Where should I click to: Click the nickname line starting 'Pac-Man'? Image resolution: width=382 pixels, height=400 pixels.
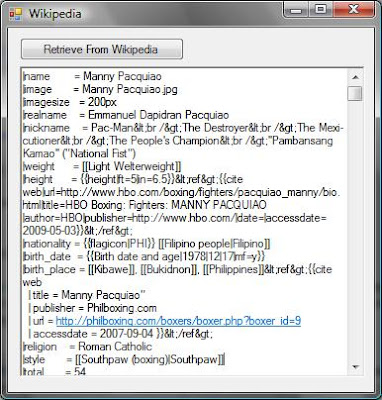tap(183, 128)
